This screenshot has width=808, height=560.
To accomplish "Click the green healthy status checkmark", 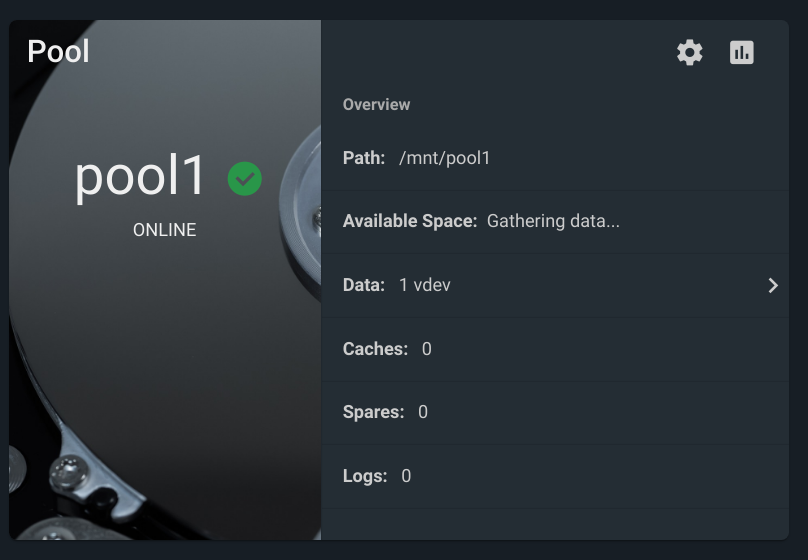I will click(x=245, y=179).
